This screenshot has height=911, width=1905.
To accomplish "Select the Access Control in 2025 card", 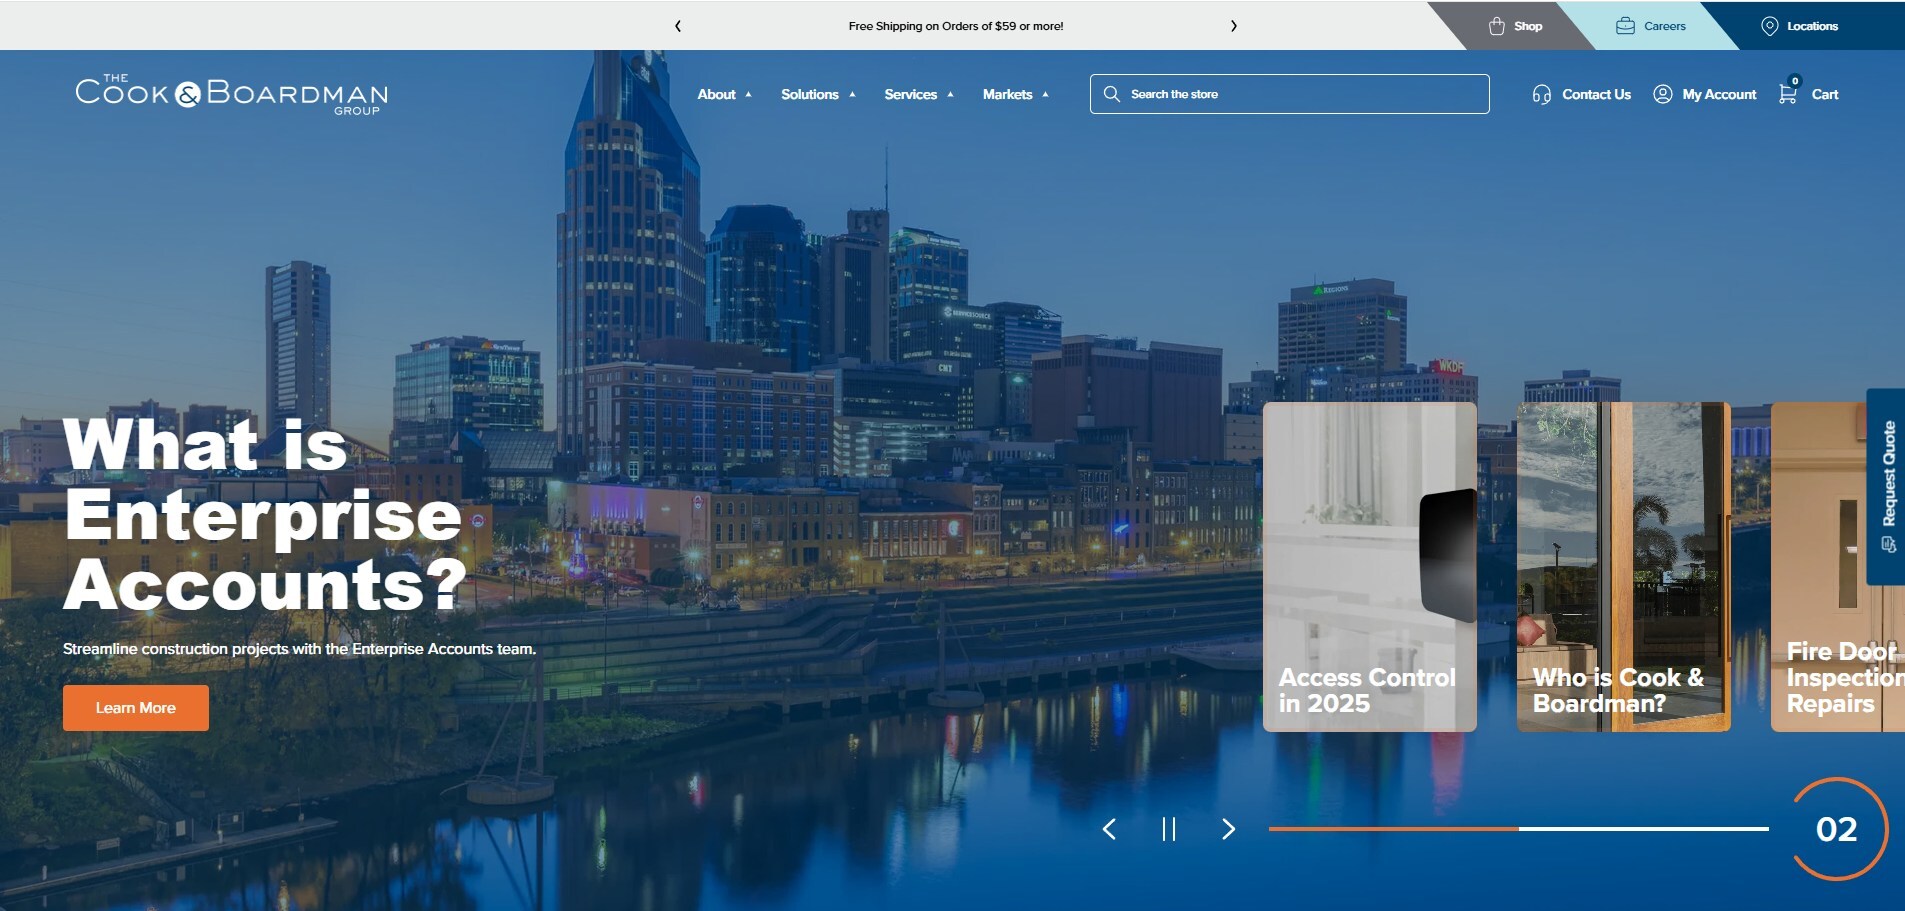I will click(x=1369, y=567).
